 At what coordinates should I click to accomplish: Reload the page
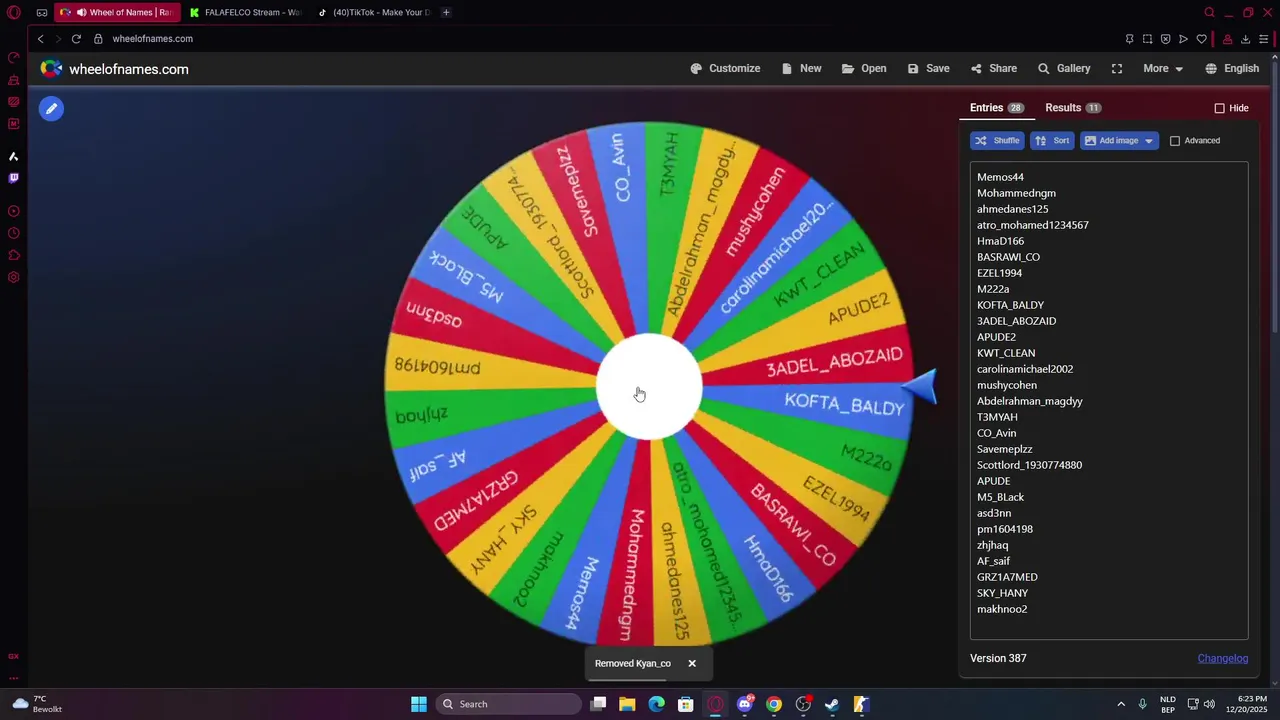point(76,39)
